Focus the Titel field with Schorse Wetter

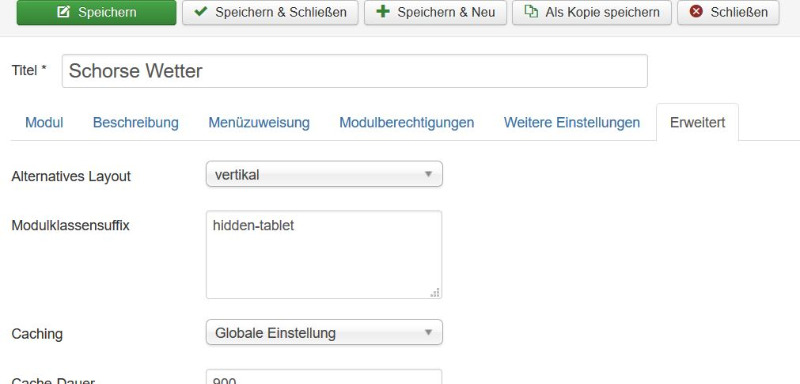(355, 71)
